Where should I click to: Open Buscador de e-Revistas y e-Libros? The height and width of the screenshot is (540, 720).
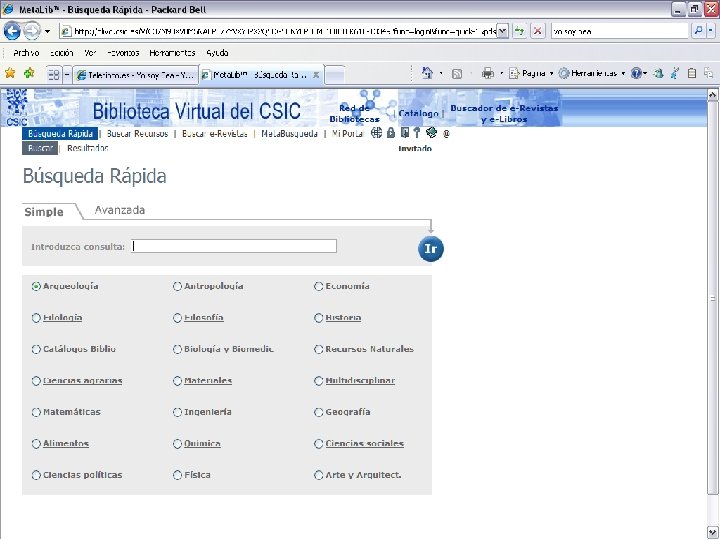[x=504, y=113]
